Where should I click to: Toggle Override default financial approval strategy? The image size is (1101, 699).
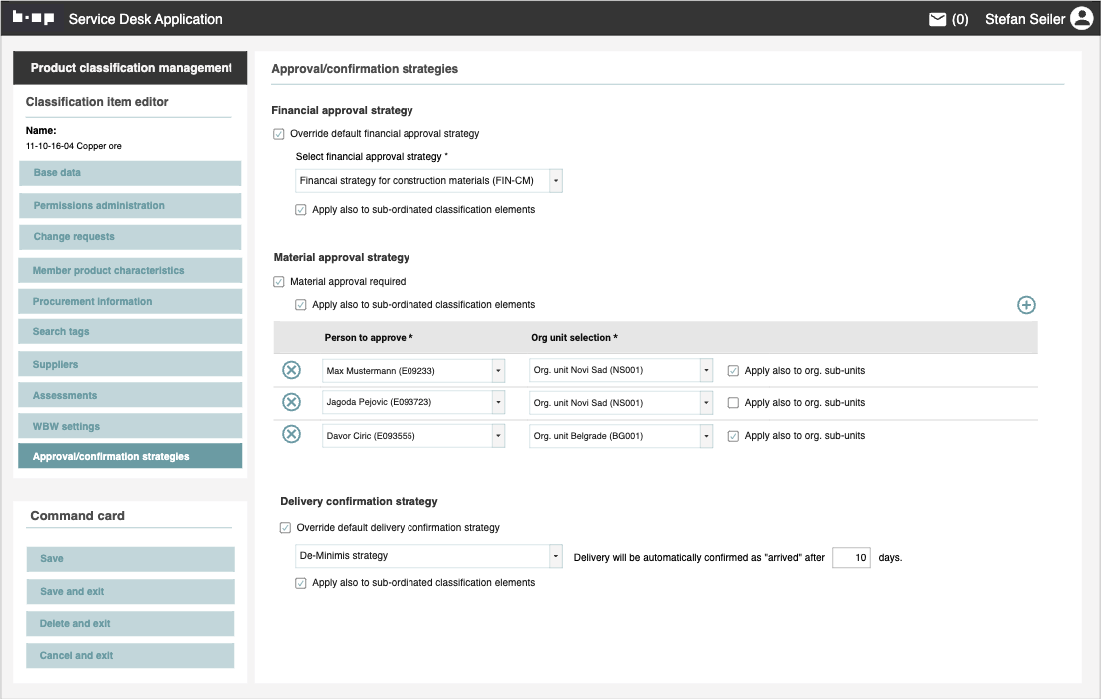point(279,134)
